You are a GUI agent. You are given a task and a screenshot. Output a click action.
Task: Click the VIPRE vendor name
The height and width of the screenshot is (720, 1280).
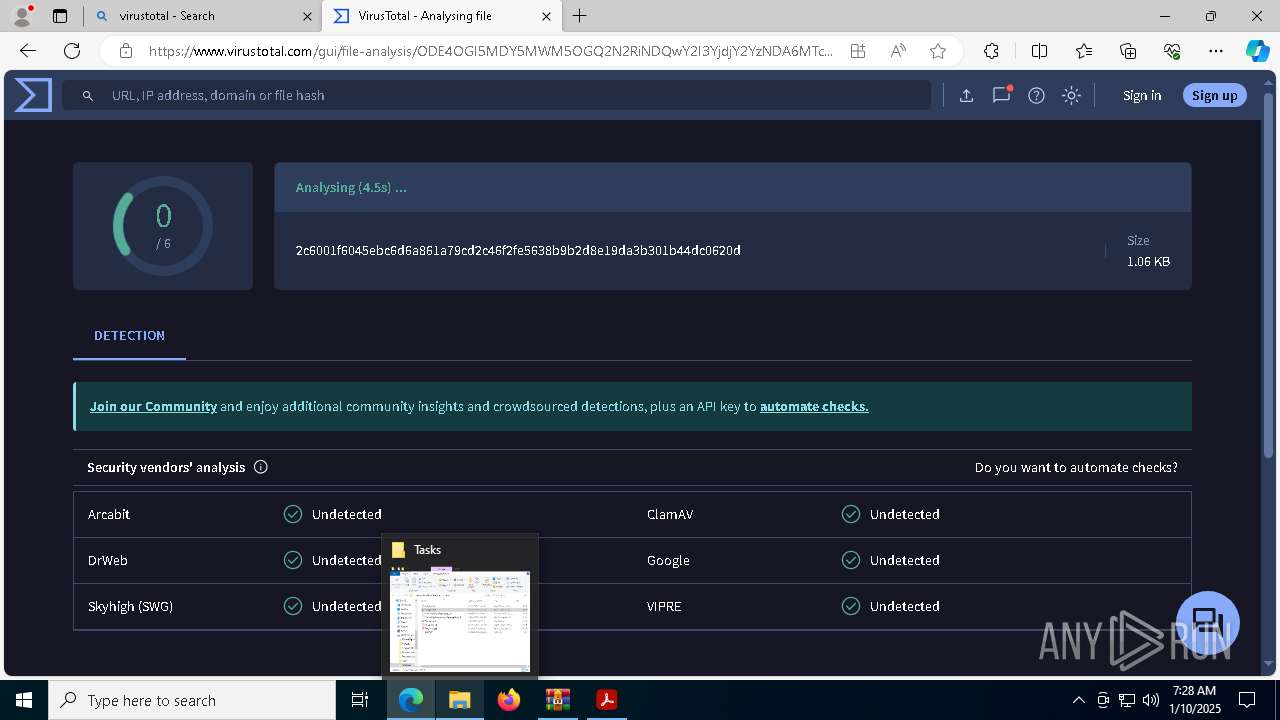coord(664,606)
